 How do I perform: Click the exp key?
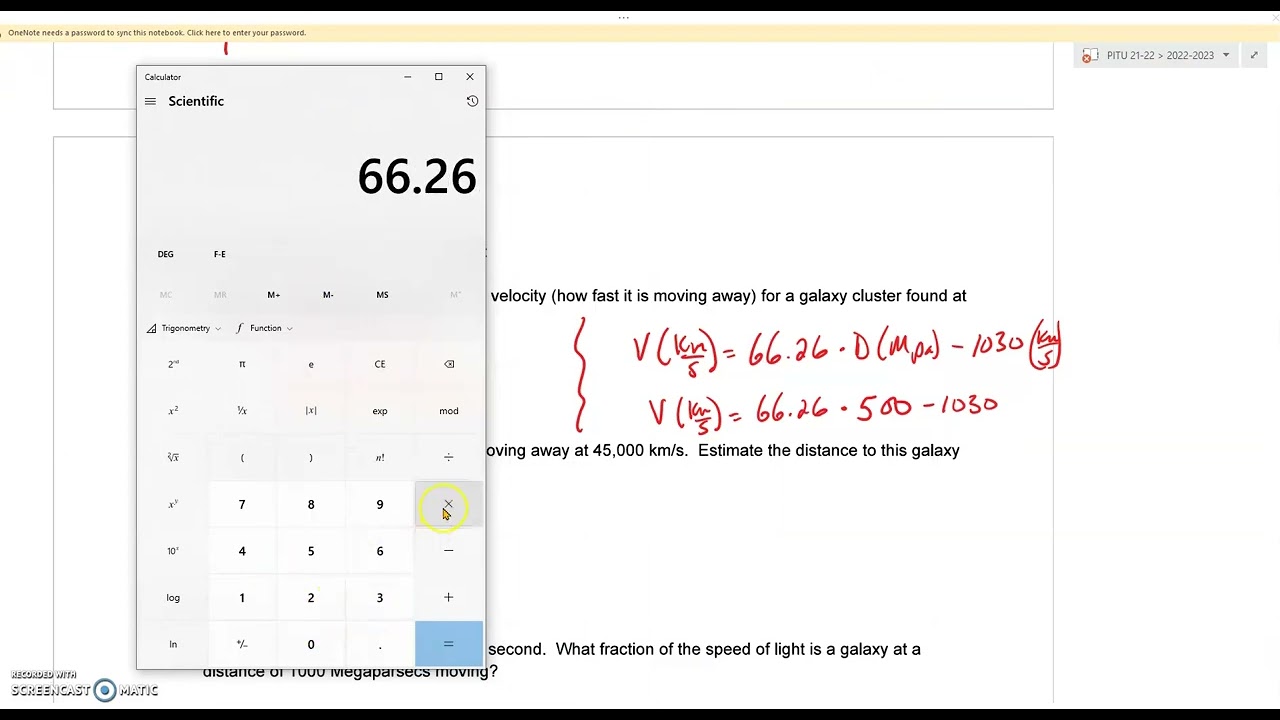click(x=380, y=411)
